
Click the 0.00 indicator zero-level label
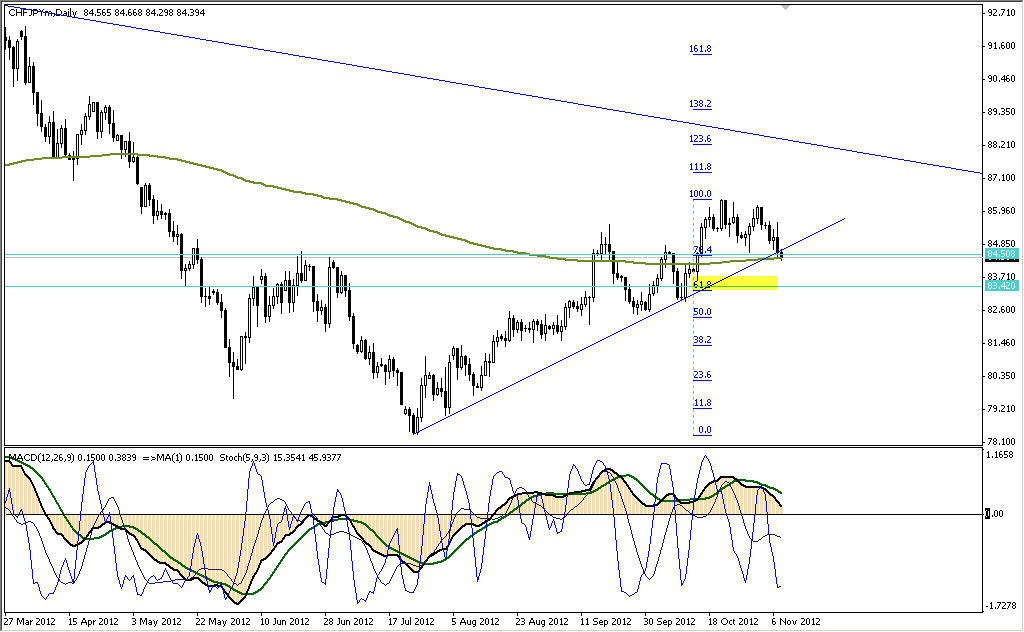[995, 514]
